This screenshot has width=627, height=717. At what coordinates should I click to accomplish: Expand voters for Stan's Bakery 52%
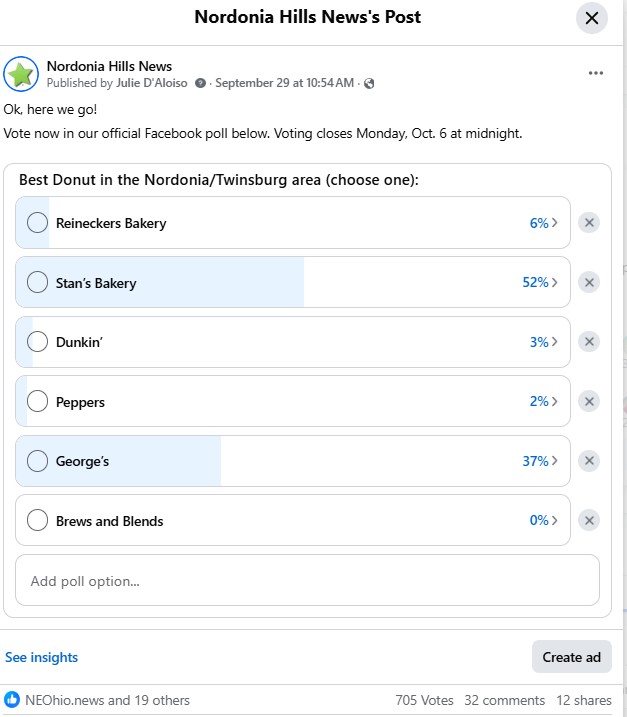pos(540,283)
